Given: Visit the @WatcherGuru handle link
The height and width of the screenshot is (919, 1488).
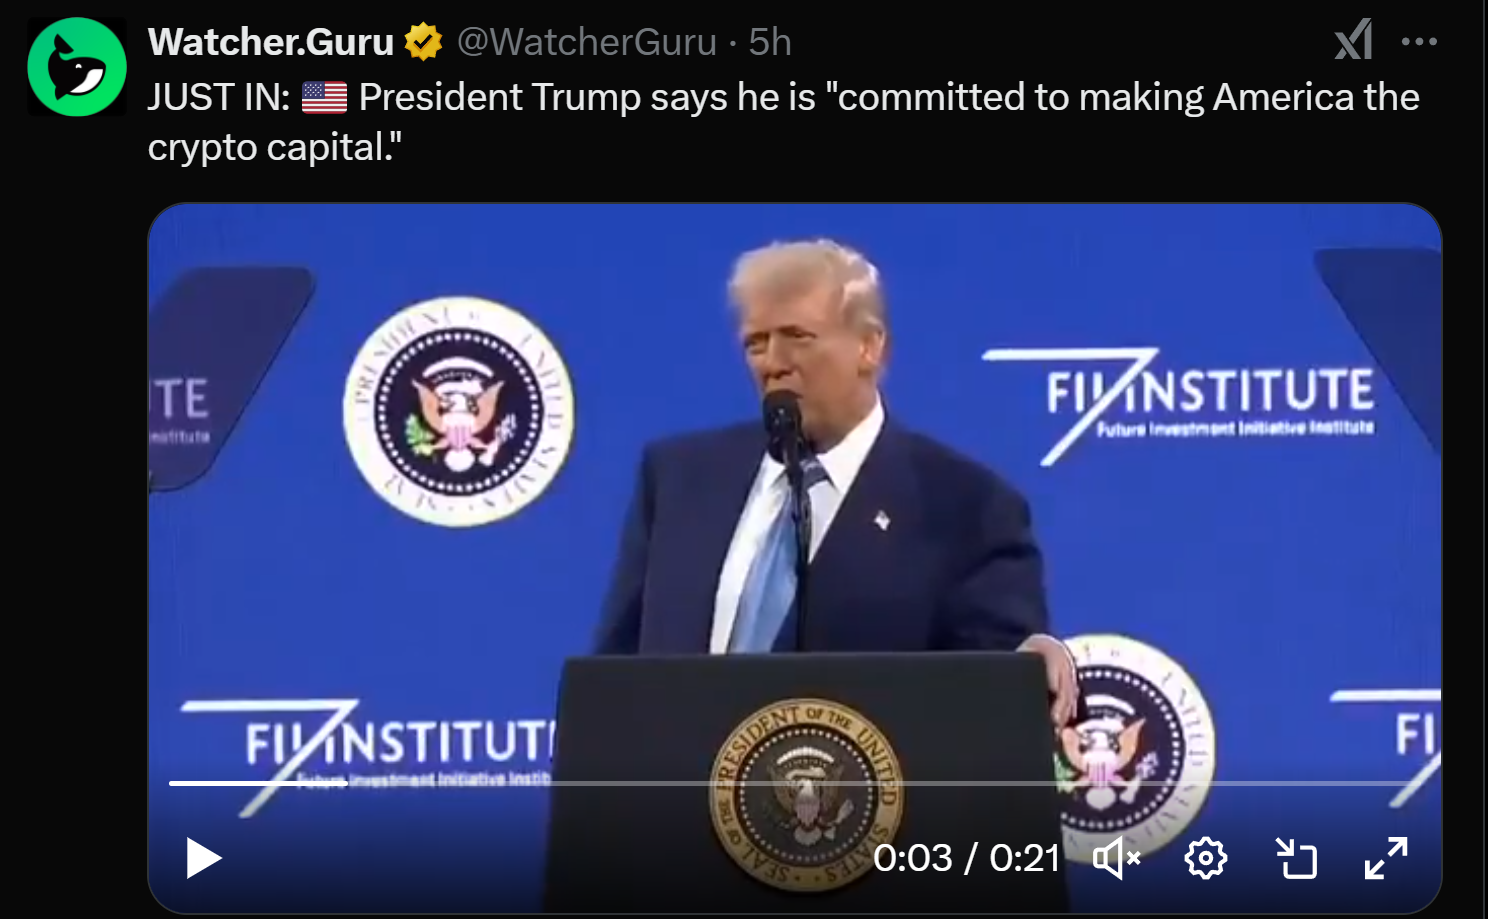Looking at the screenshot, I should click(587, 42).
